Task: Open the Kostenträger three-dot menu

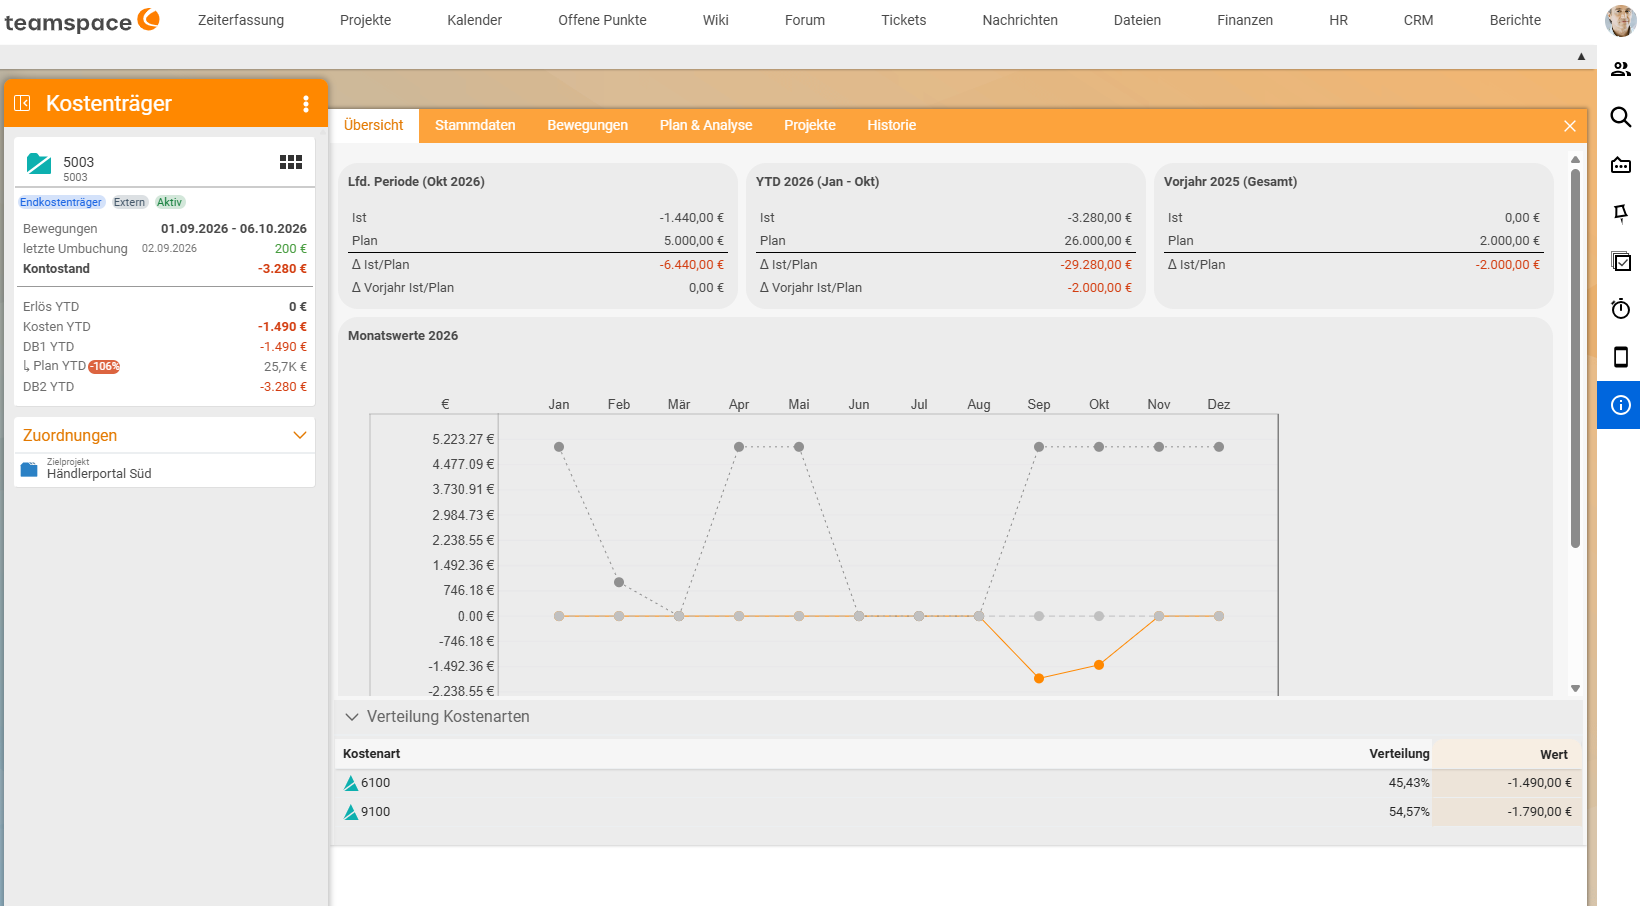Action: 306,104
